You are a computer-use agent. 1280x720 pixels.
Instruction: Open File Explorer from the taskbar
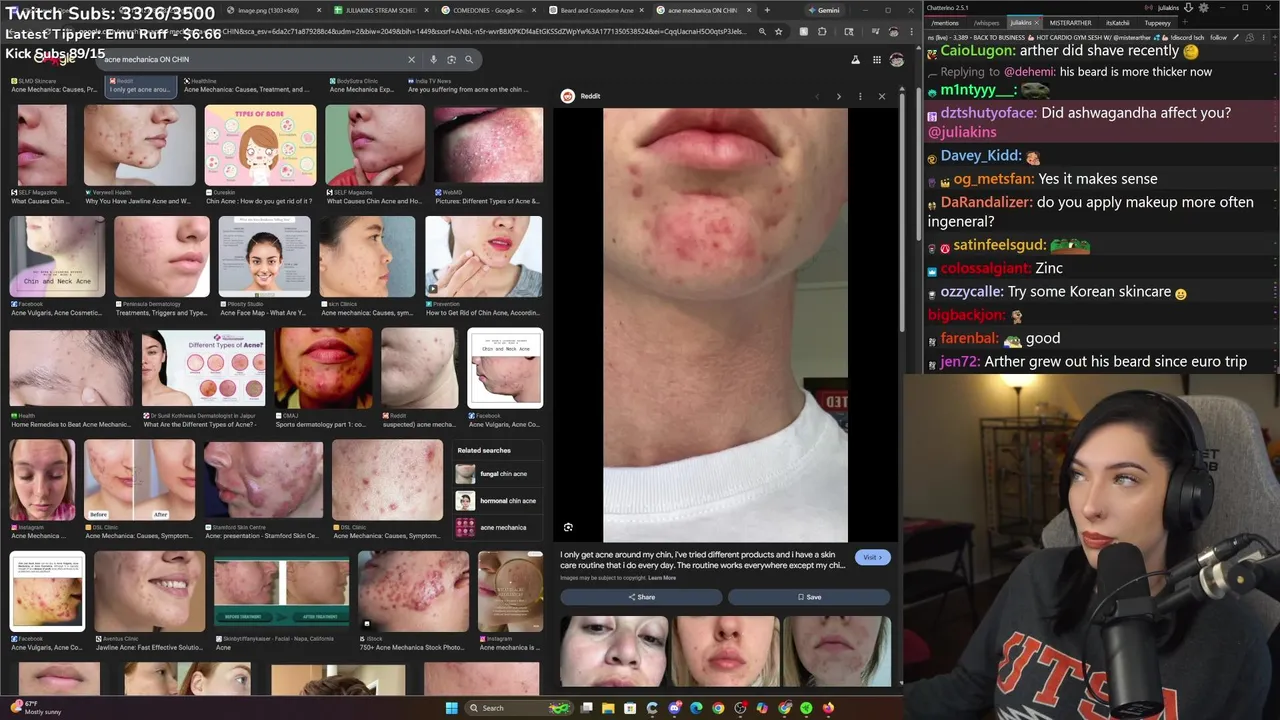pos(608,708)
